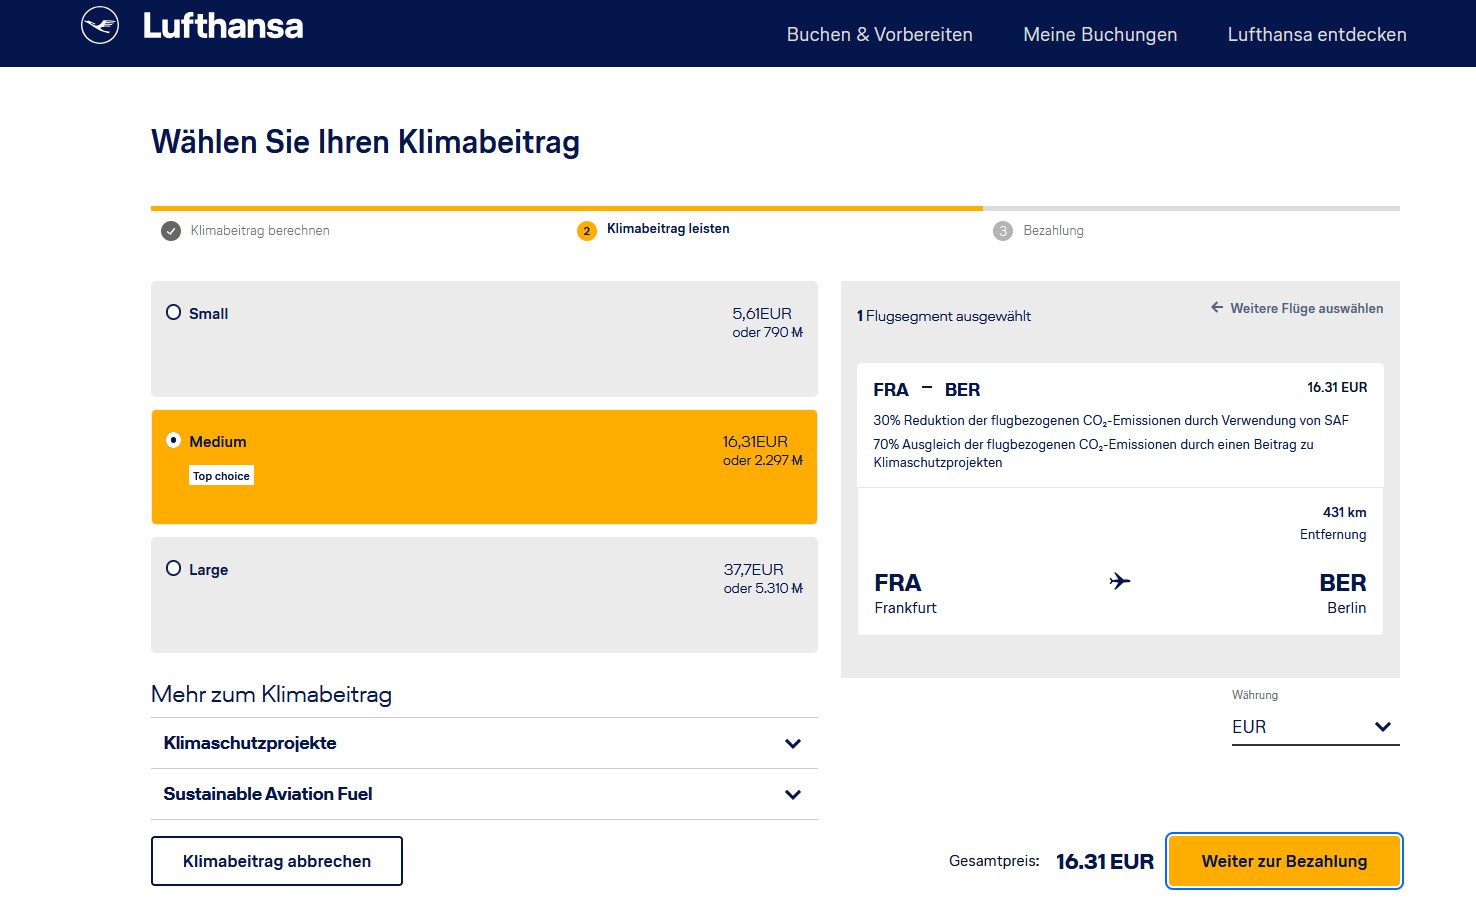Click the Top choice badge
Screen dimensions: 1476x910
point(221,476)
